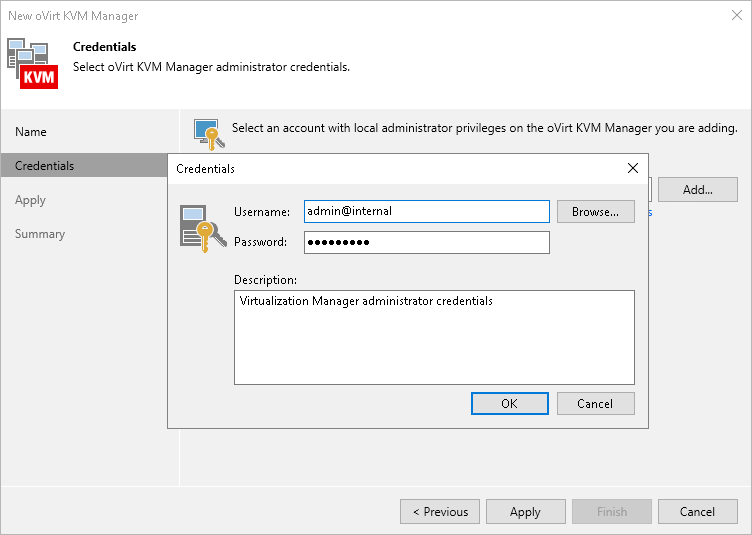This screenshot has width=752, height=535.
Task: Select the Credentials step in sidebar
Action: point(45,166)
